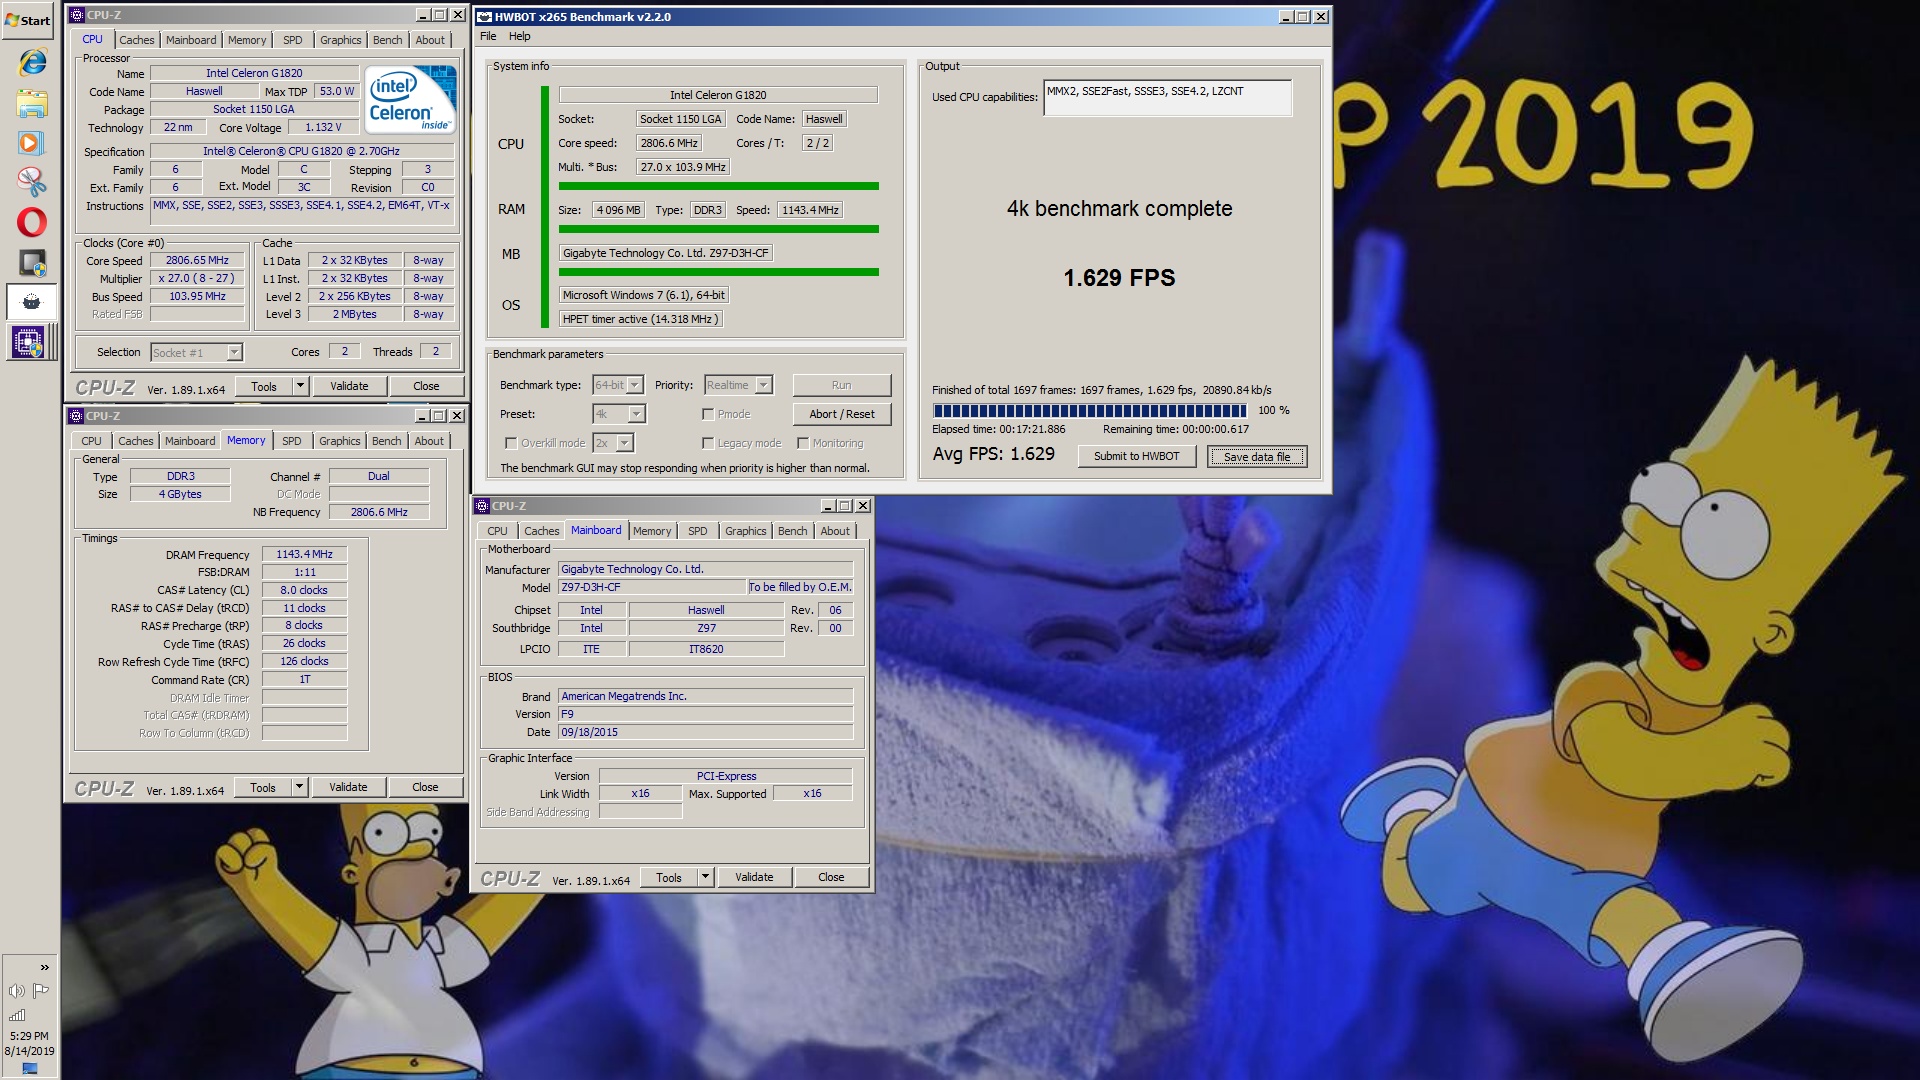This screenshot has height=1080, width=1920.
Task: Launch Internet Explorer from the taskbar
Action: click(32, 63)
